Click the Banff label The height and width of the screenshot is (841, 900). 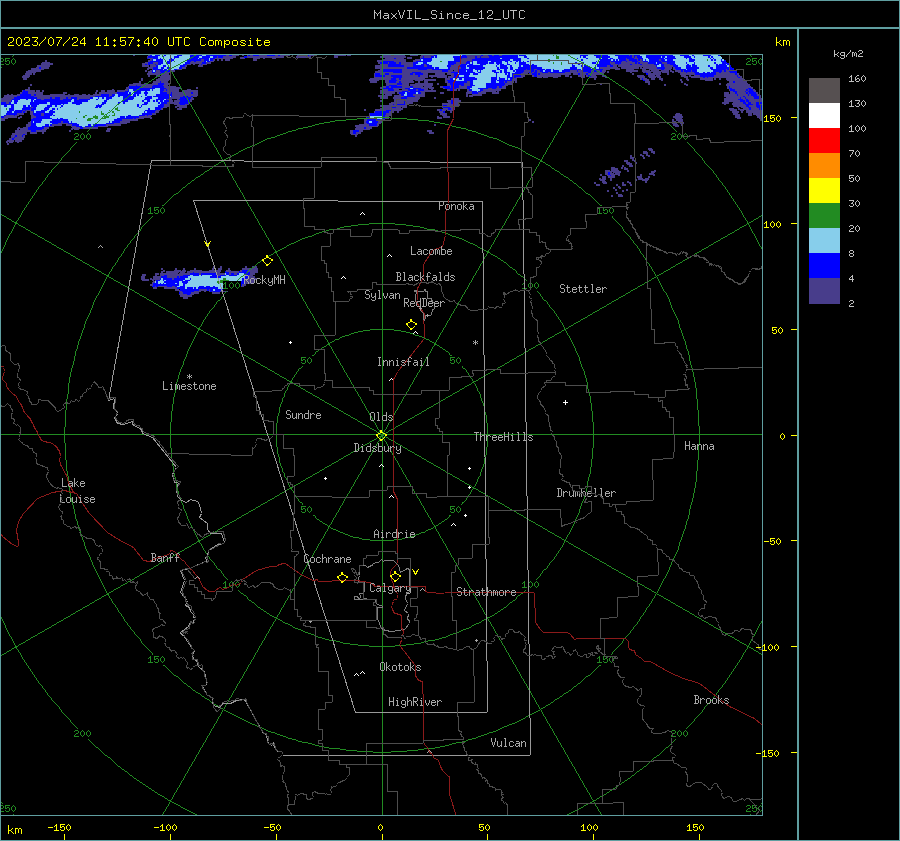coord(165,557)
